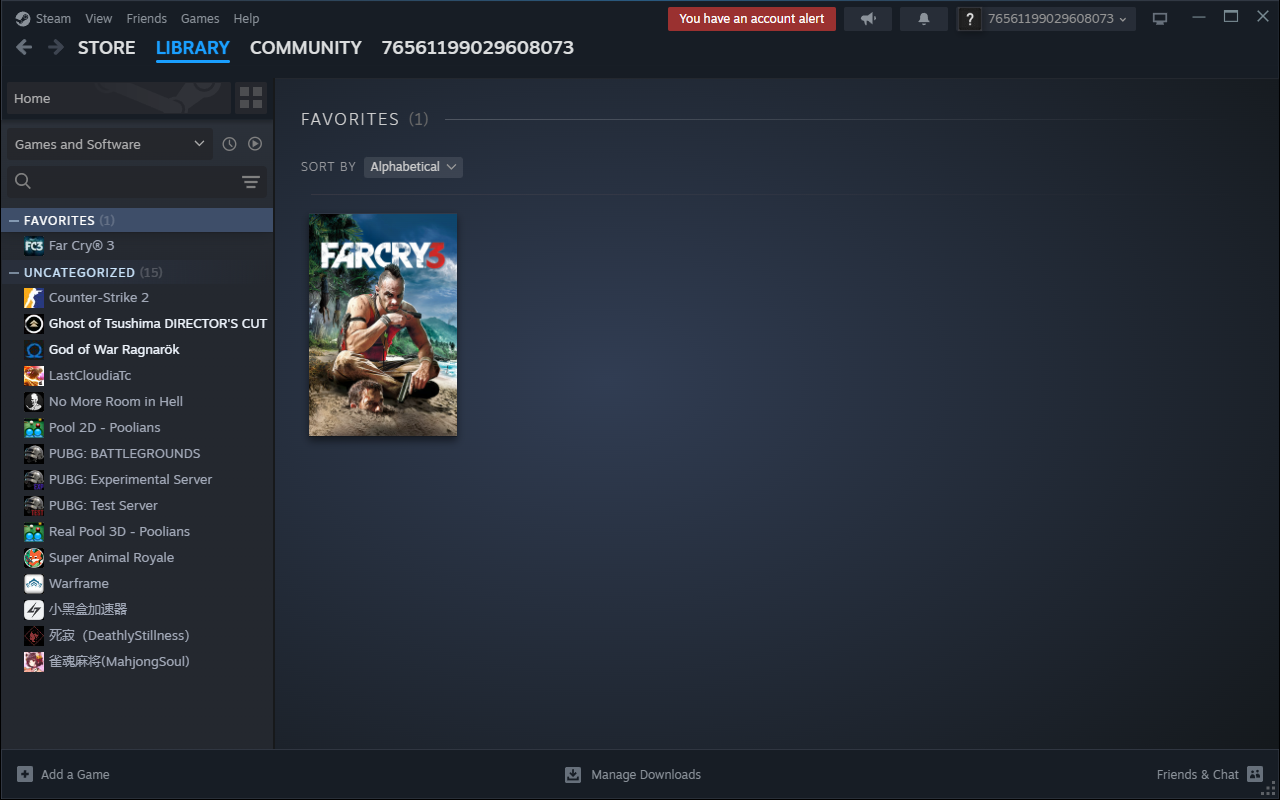Click the Warframe game icon
Viewport: 1280px width, 800px height.
(x=34, y=583)
